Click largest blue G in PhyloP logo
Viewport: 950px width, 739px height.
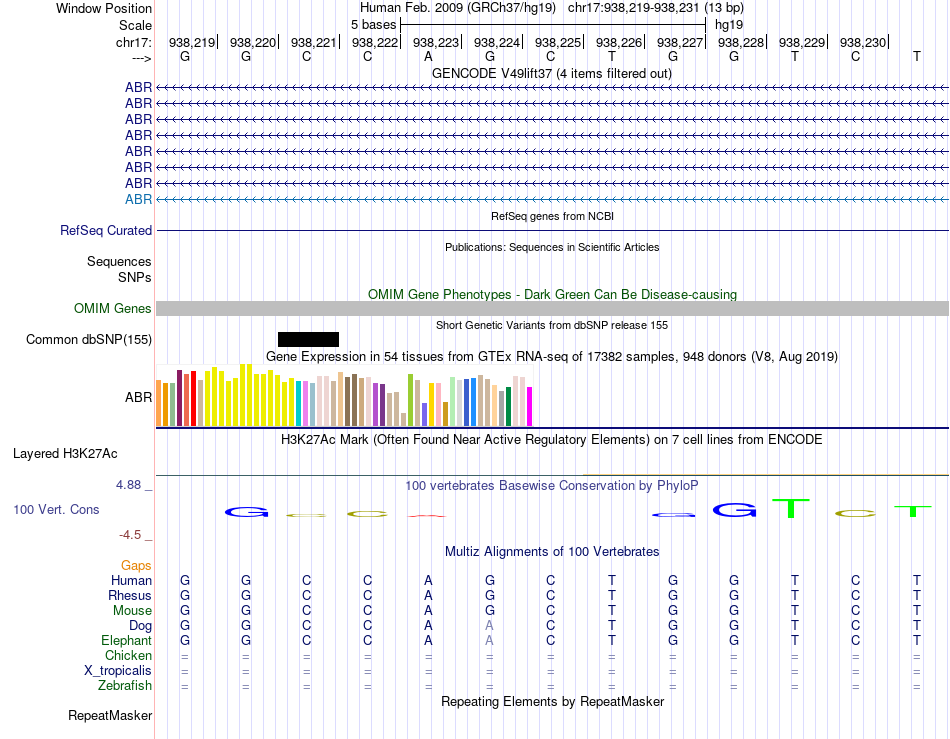[734, 510]
